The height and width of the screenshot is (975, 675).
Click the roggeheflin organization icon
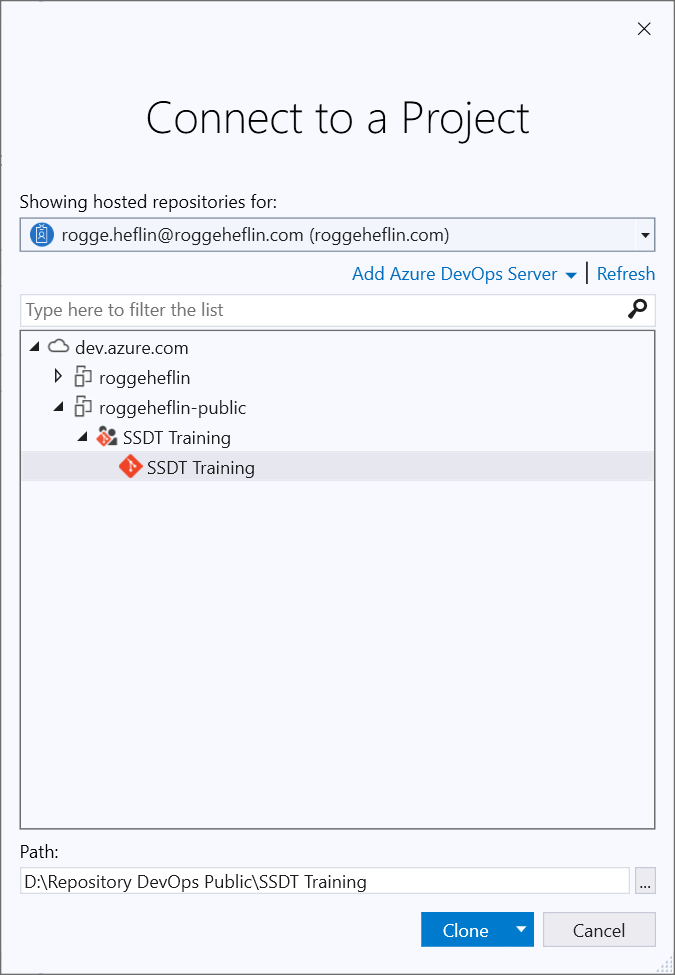(83, 377)
